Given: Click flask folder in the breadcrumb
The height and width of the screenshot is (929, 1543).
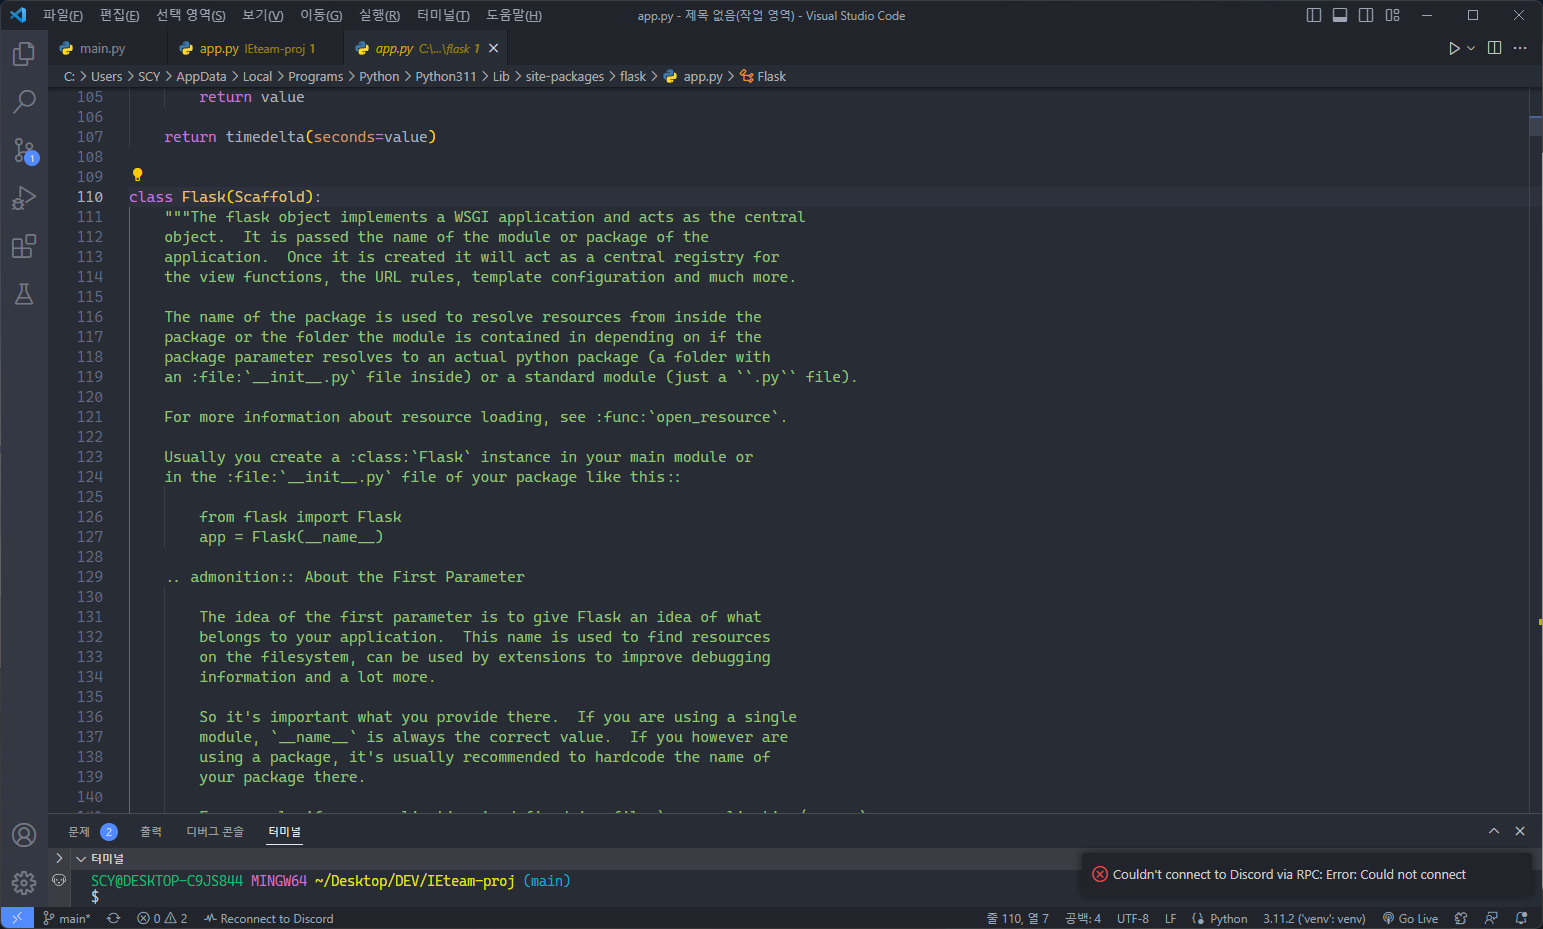Looking at the screenshot, I should [633, 76].
